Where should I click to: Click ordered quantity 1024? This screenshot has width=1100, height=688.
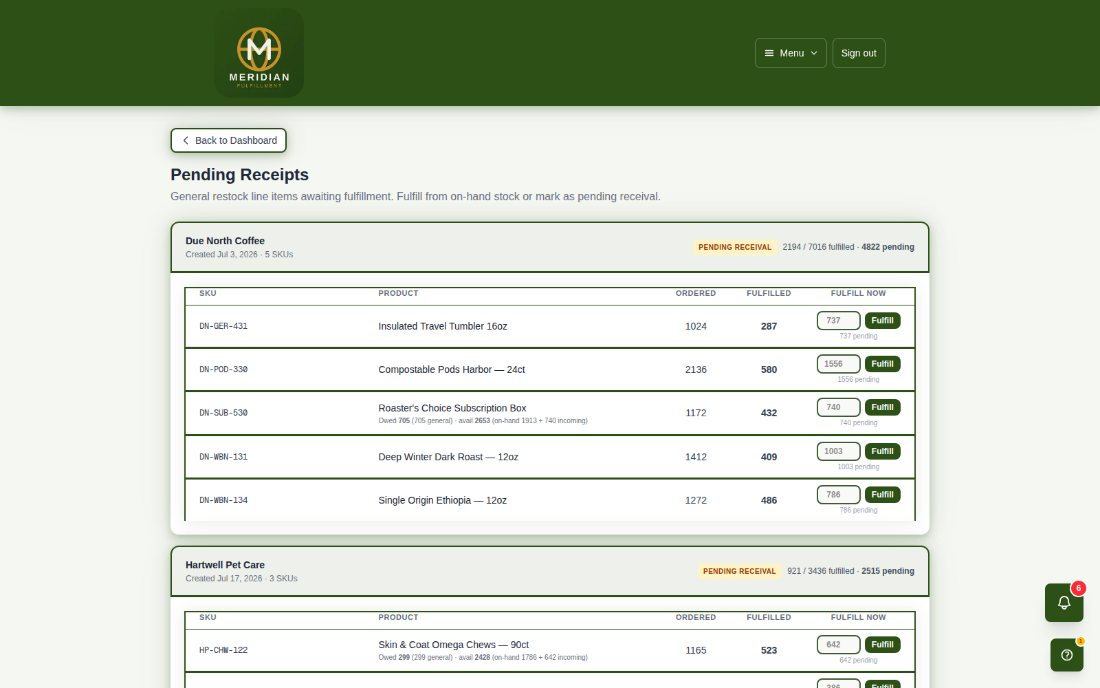point(696,326)
